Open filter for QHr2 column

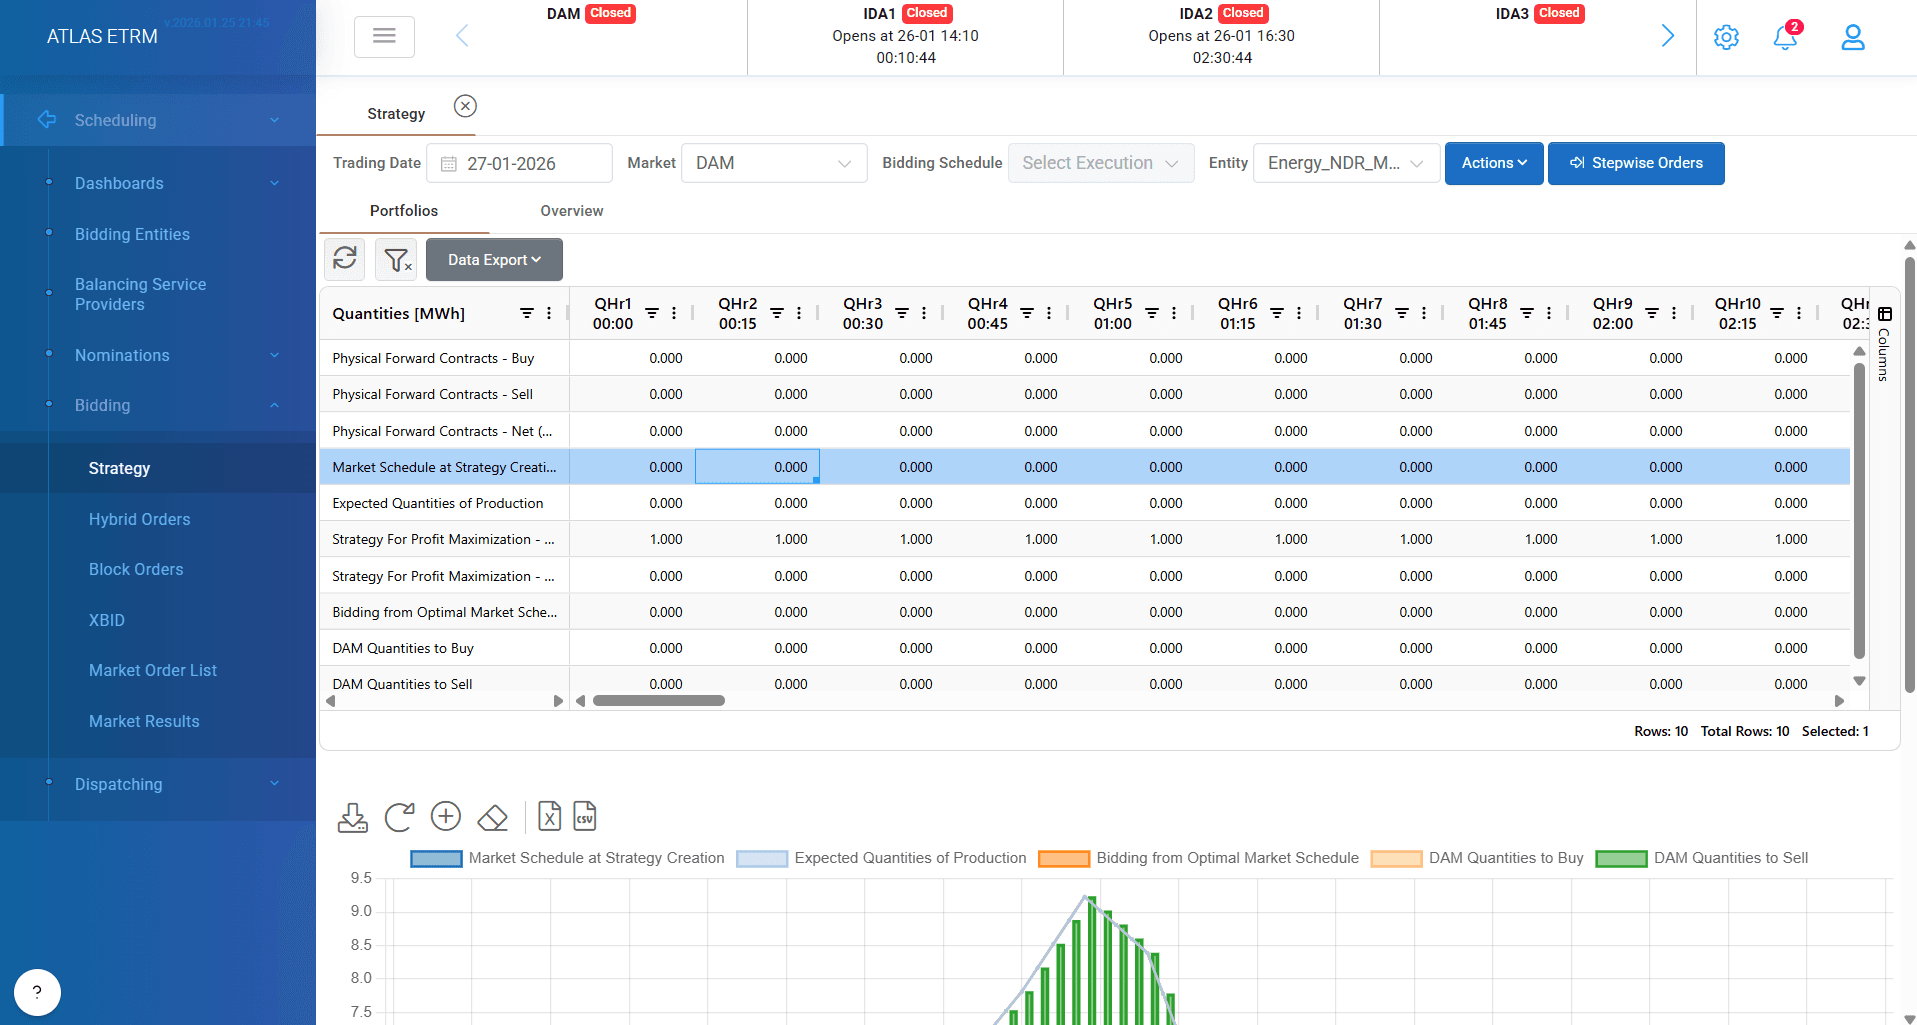click(777, 313)
